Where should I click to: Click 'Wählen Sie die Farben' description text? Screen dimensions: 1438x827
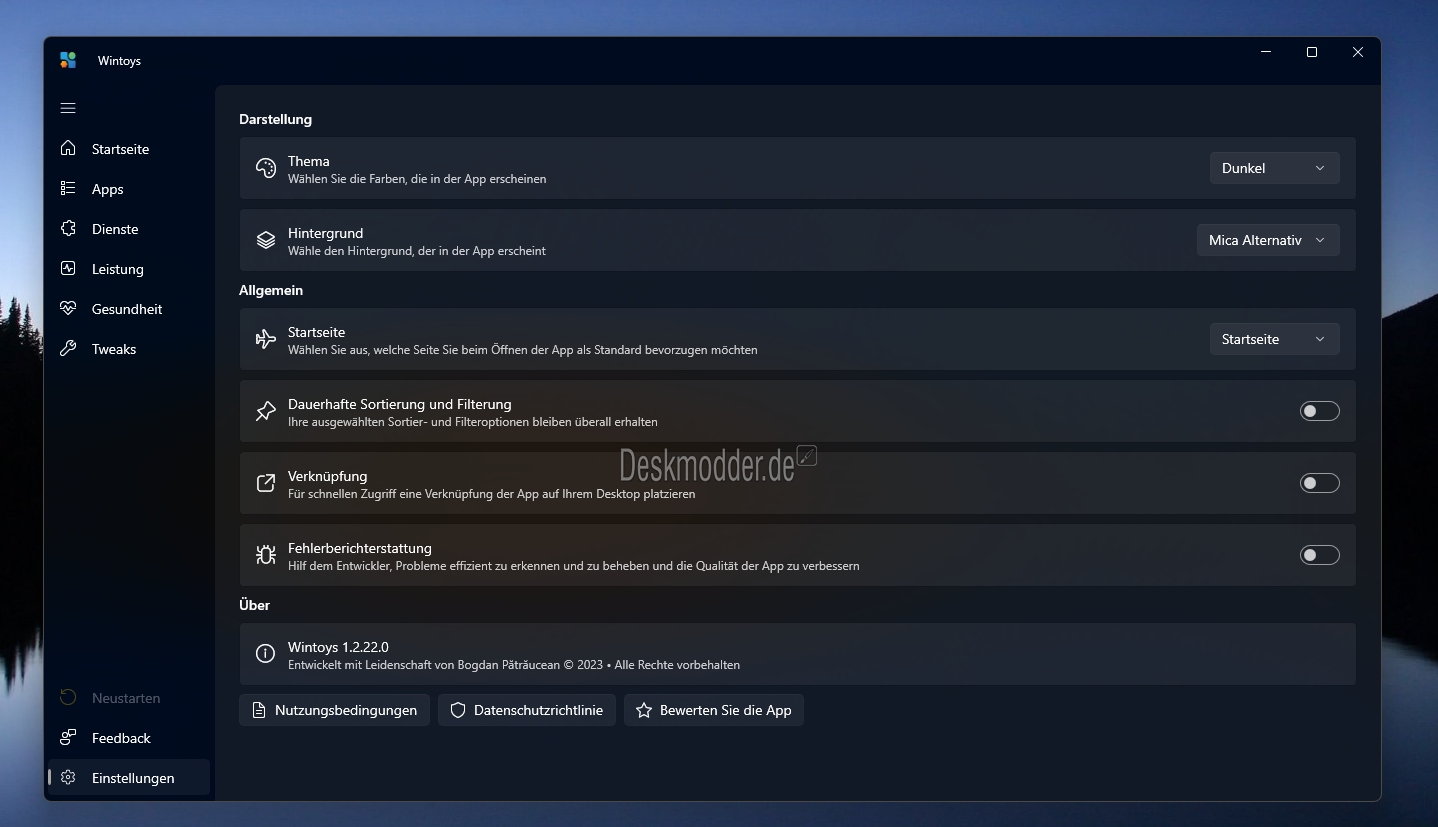pyautogui.click(x=417, y=179)
